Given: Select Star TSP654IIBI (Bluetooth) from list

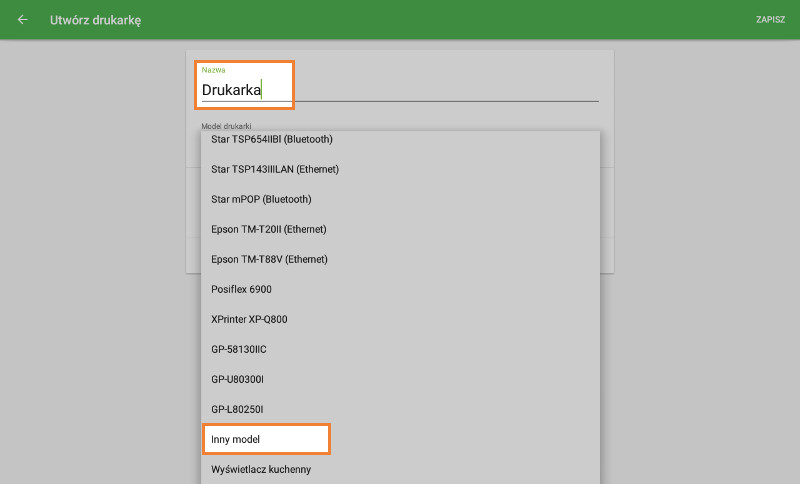Looking at the screenshot, I should coord(272,140).
